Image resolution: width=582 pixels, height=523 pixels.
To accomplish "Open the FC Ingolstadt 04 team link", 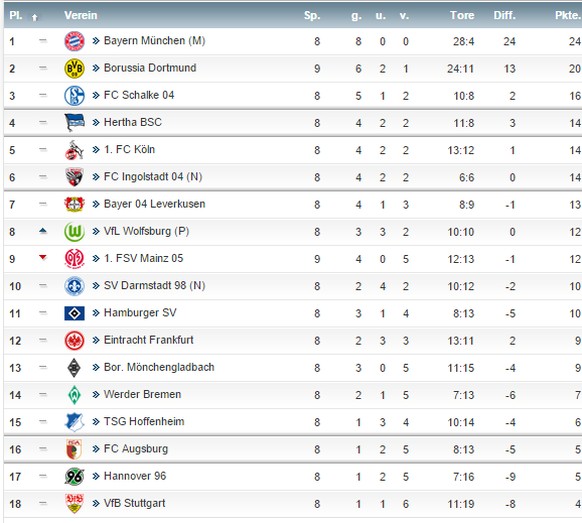I will 153,177.
